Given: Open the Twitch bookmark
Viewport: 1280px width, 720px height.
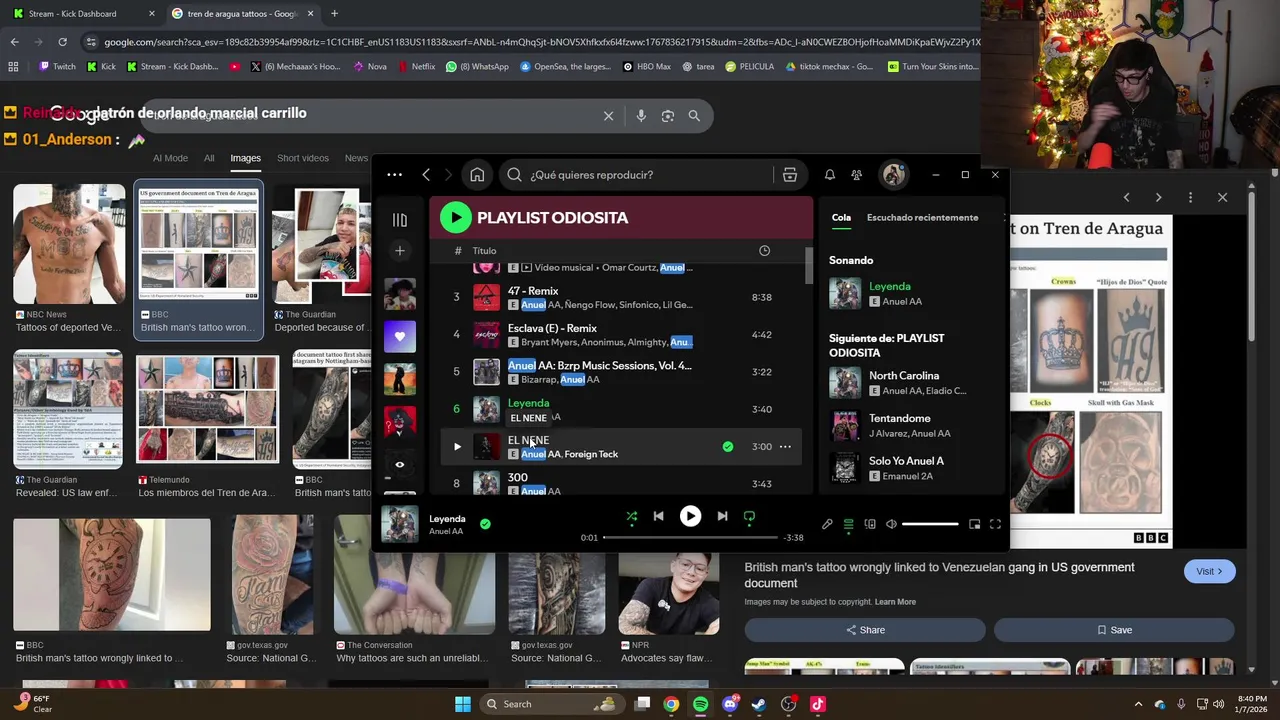Looking at the screenshot, I should pyautogui.click(x=57, y=67).
